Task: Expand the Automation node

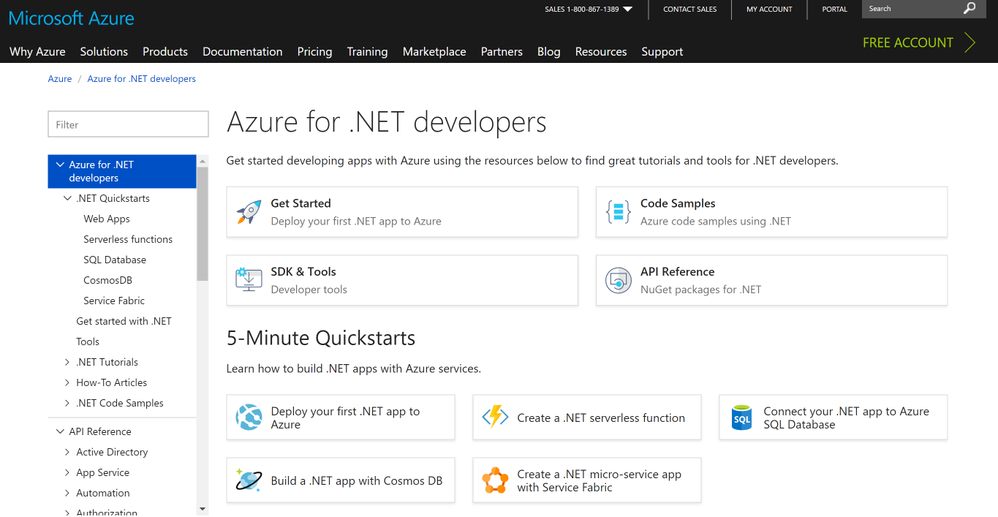Action: [x=67, y=492]
